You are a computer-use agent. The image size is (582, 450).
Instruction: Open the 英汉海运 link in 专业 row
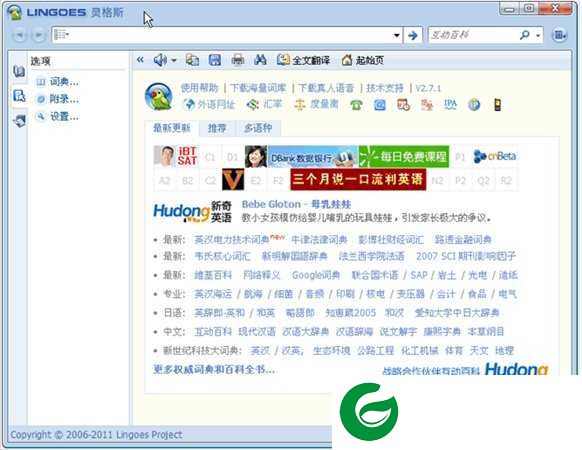click(213, 294)
